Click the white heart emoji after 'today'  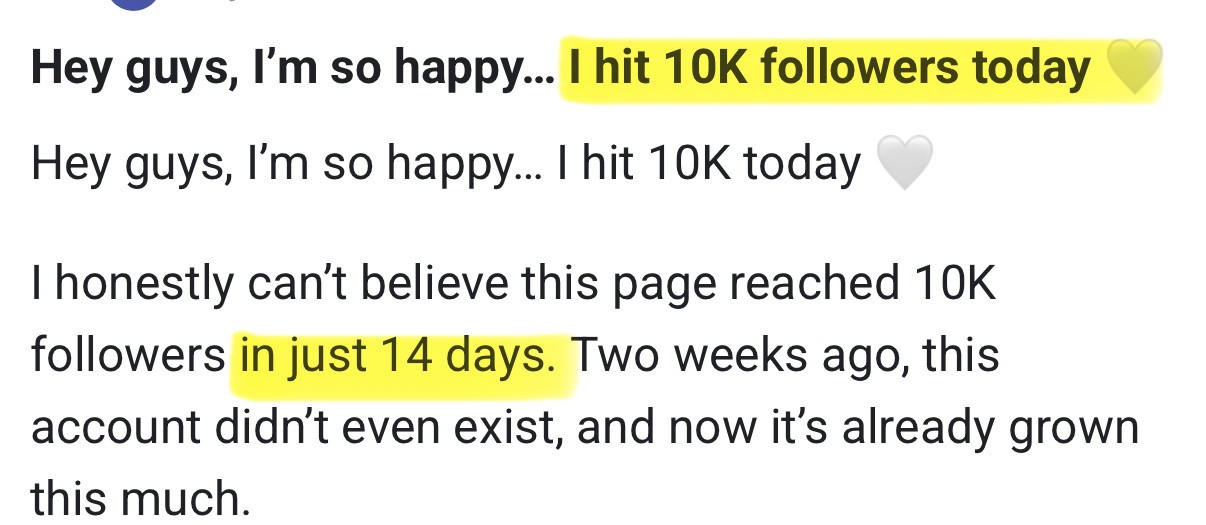point(904,164)
